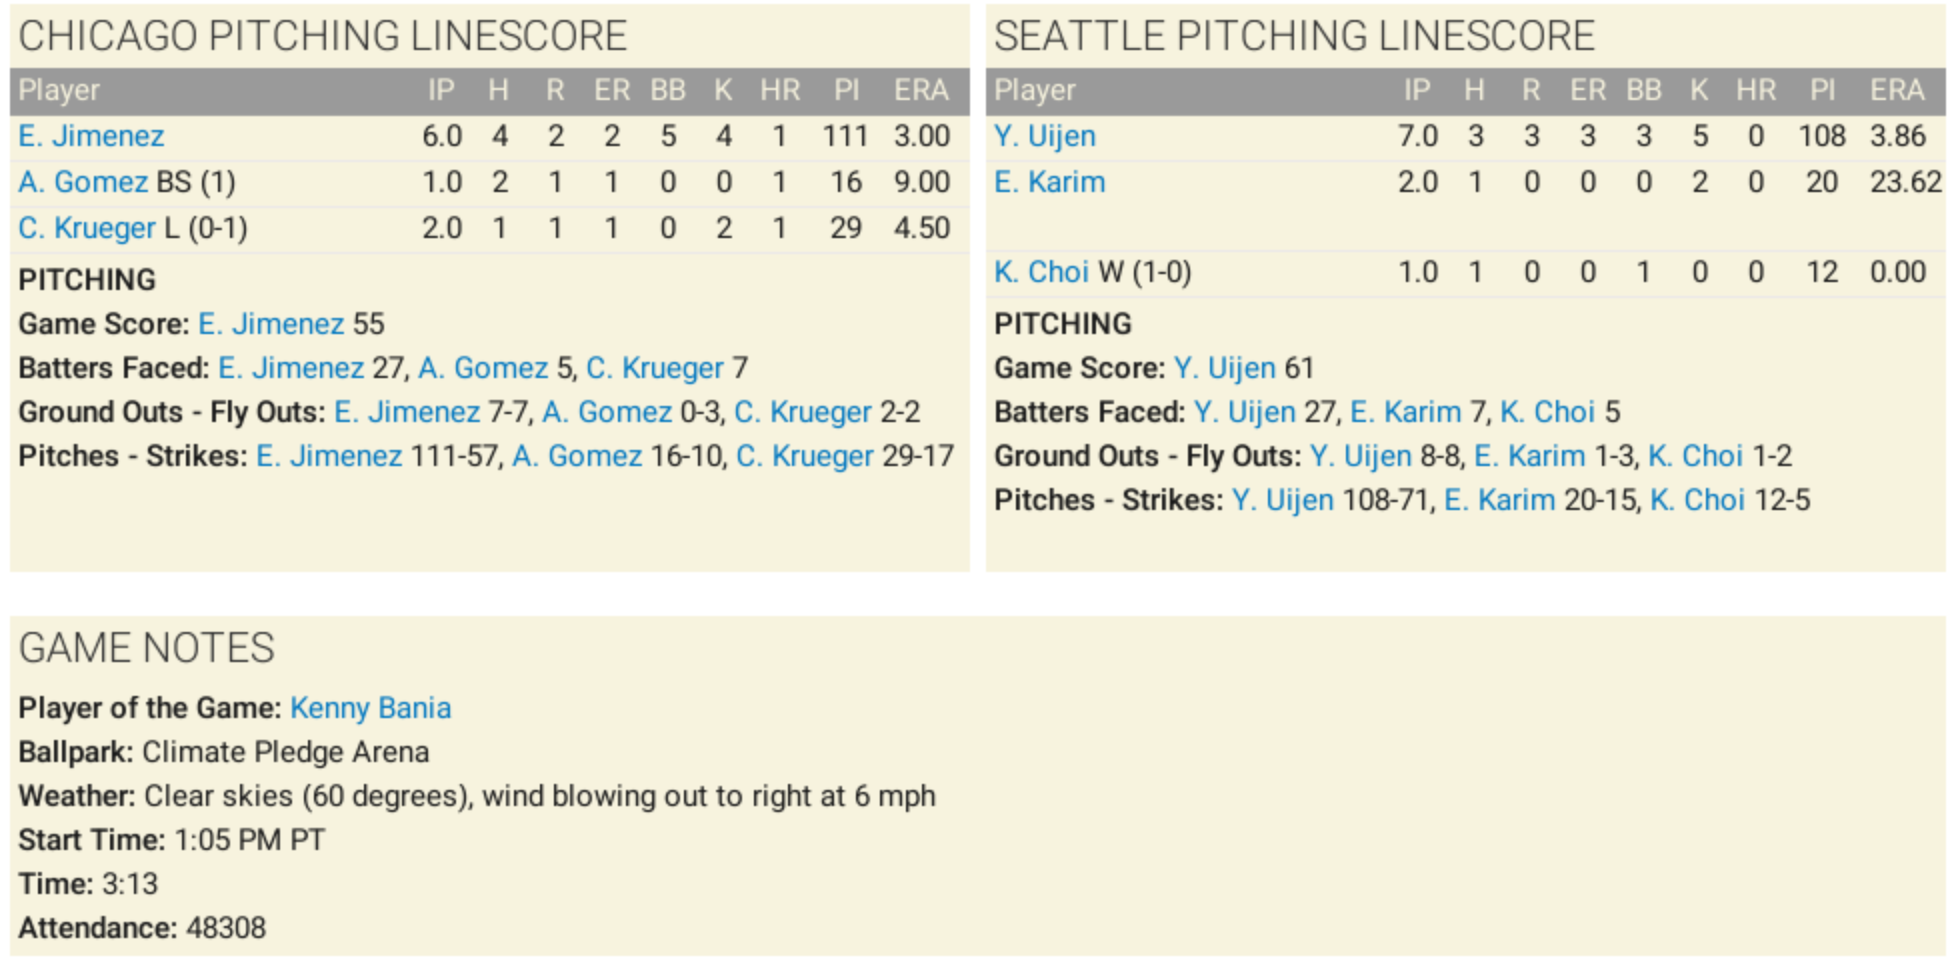Open E. Jimenez in Chicago linescore table row

pos(91,136)
